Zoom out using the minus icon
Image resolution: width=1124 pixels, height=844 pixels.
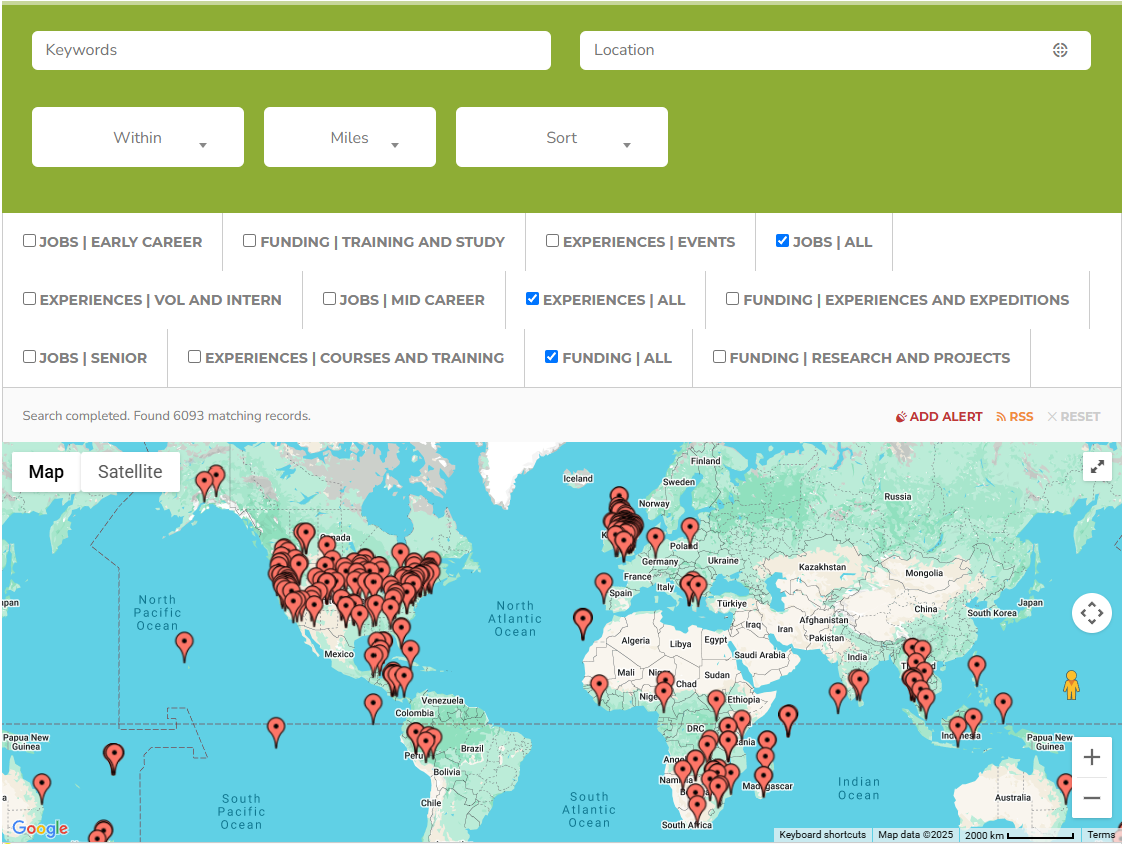click(x=1092, y=798)
